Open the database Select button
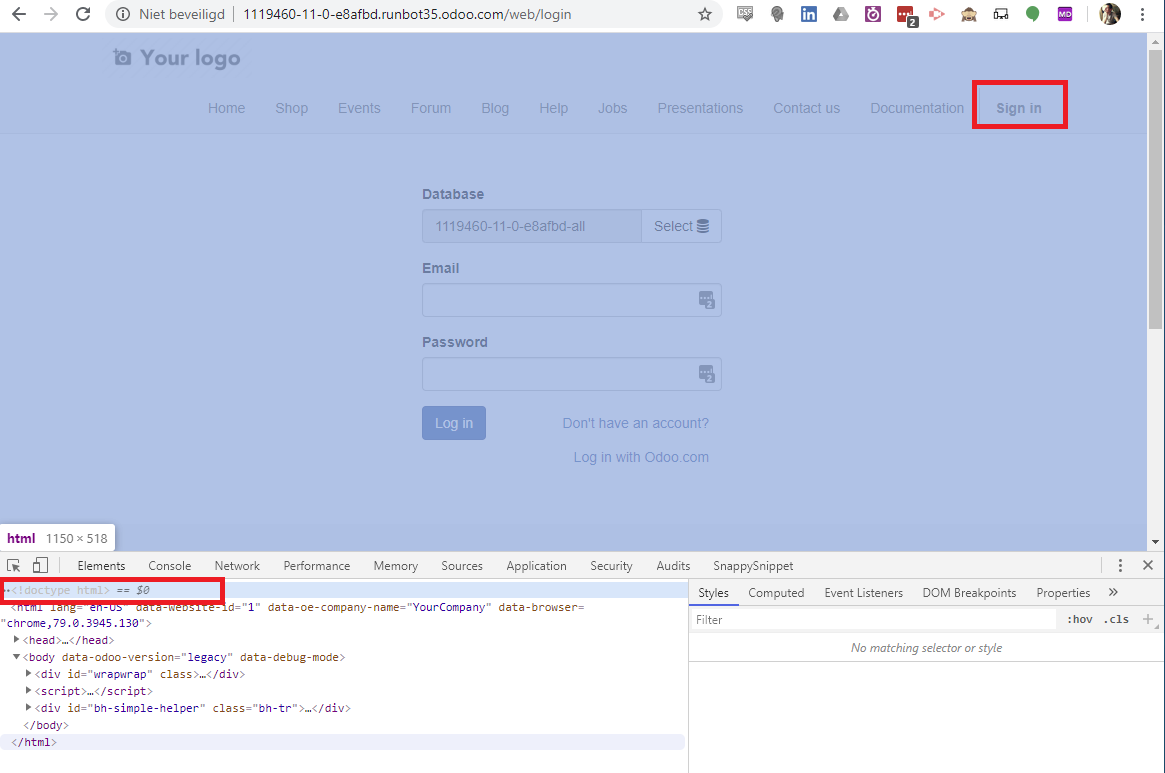Viewport: 1165px width, 773px height. pyautogui.click(x=681, y=226)
